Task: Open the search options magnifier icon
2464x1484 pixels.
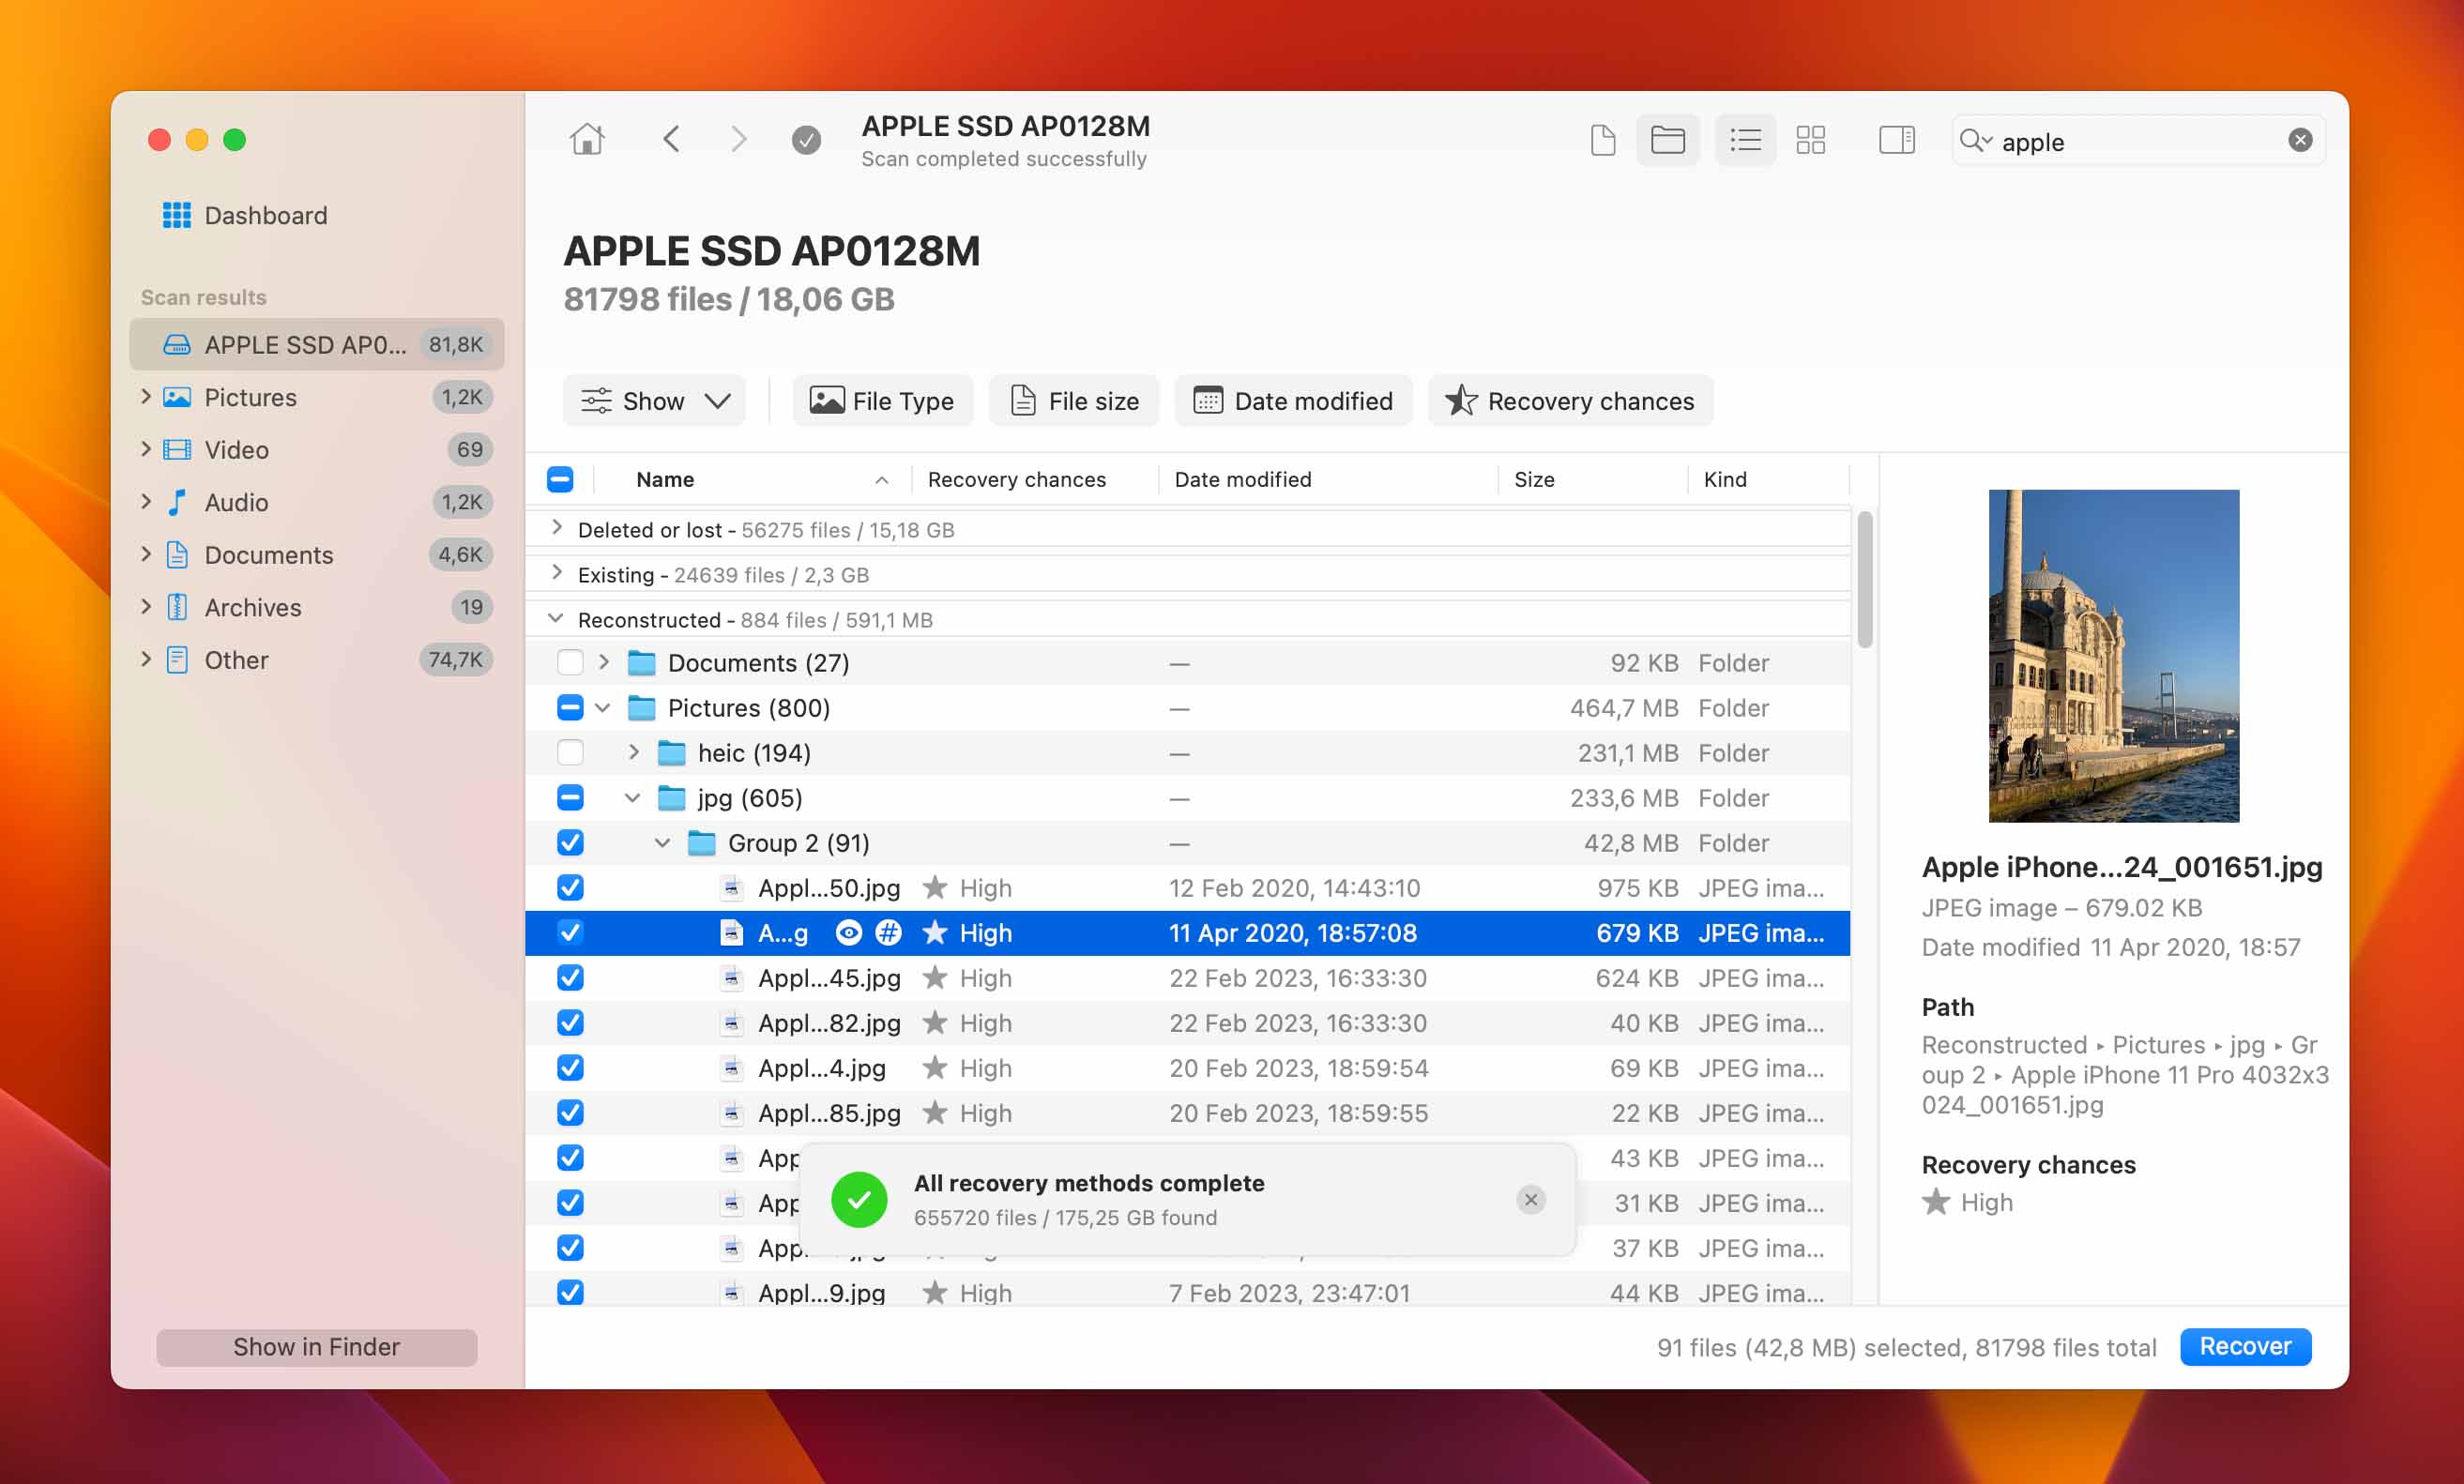Action: pyautogui.click(x=1975, y=140)
